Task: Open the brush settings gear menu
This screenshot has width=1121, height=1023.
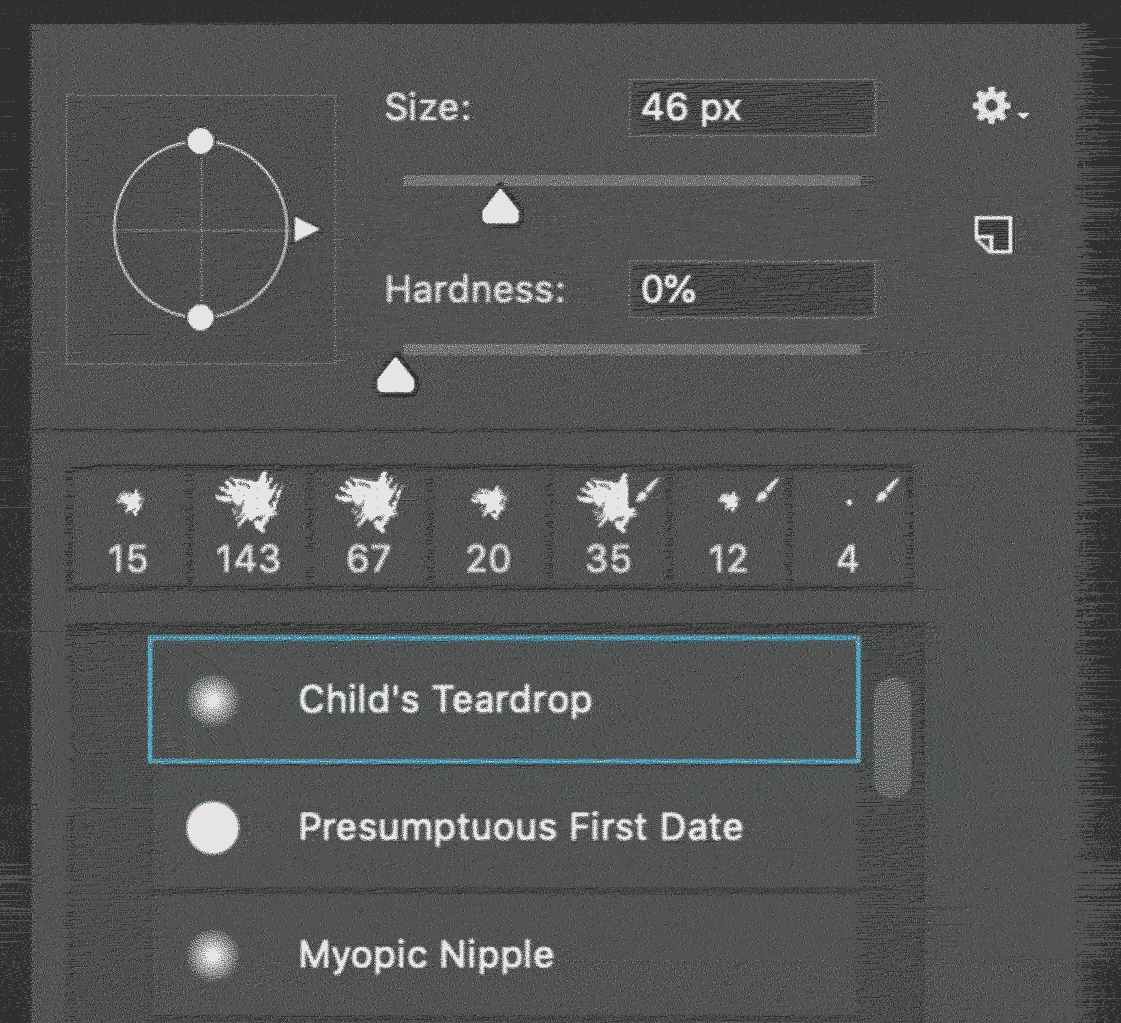Action: pyautogui.click(x=999, y=107)
